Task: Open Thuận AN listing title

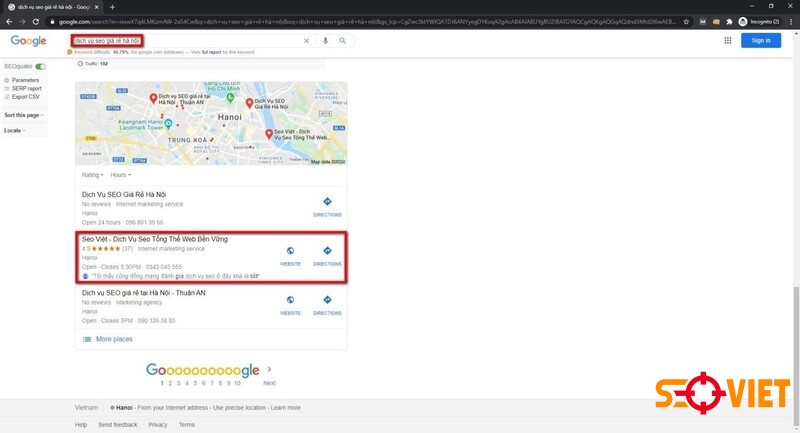Action: pos(143,293)
